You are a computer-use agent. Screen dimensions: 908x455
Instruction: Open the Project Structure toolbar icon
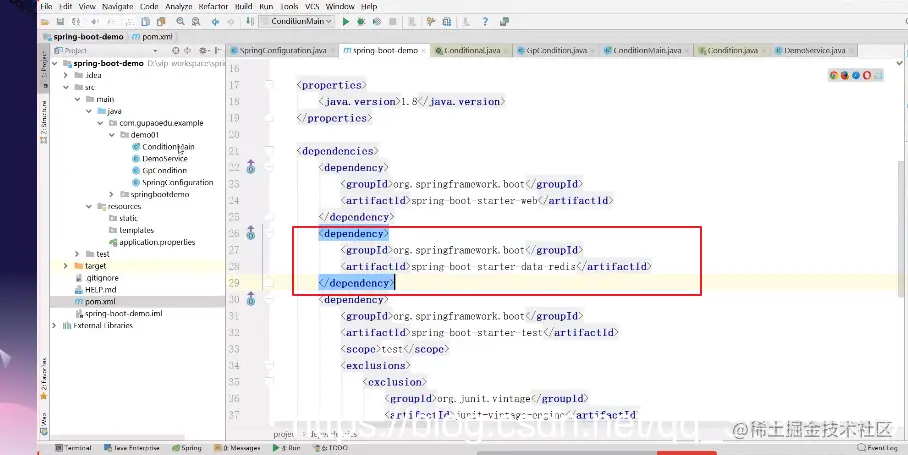pyautogui.click(x=446, y=21)
